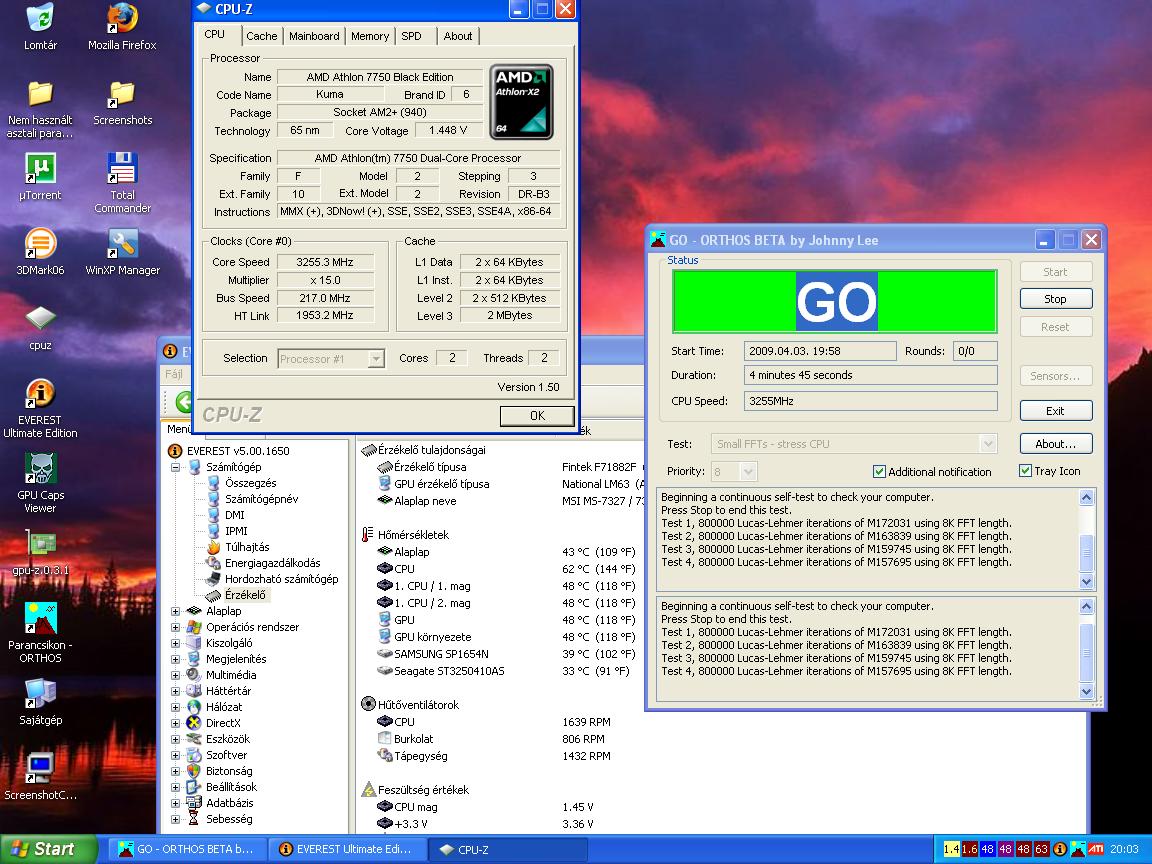1152x864 pixels.
Task: Open the µTorrent desktop shortcut
Action: (40, 177)
